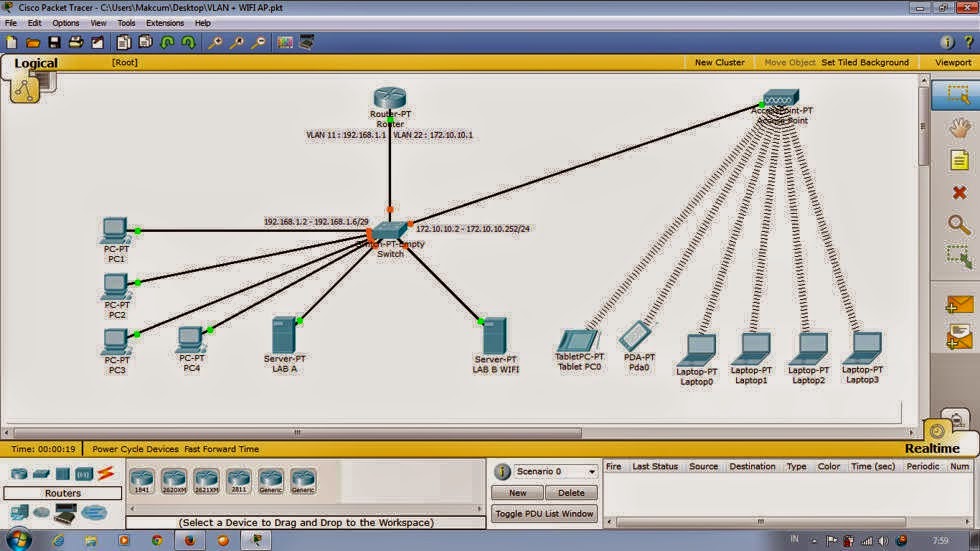Click the New Cluster button

pos(719,62)
